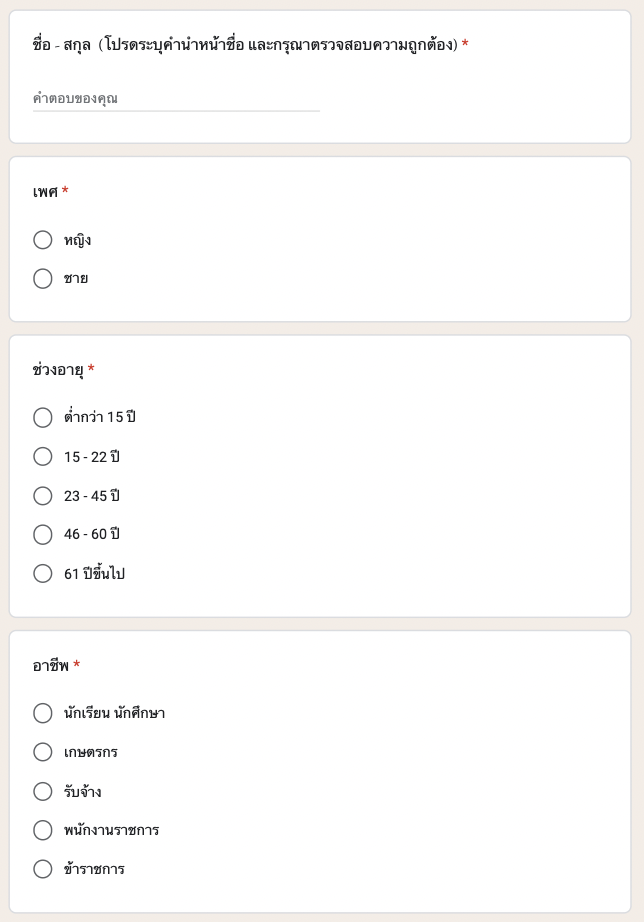Click the required asterisk beside 'อาชีพ'
The height and width of the screenshot is (922, 644).
(x=77, y=664)
